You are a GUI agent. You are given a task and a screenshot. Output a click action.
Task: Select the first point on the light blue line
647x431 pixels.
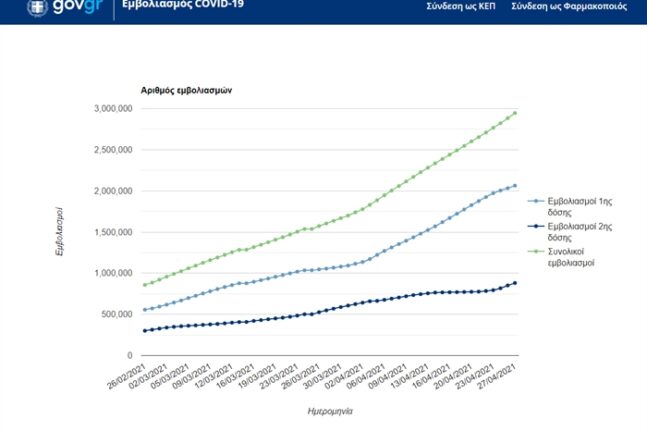146,310
